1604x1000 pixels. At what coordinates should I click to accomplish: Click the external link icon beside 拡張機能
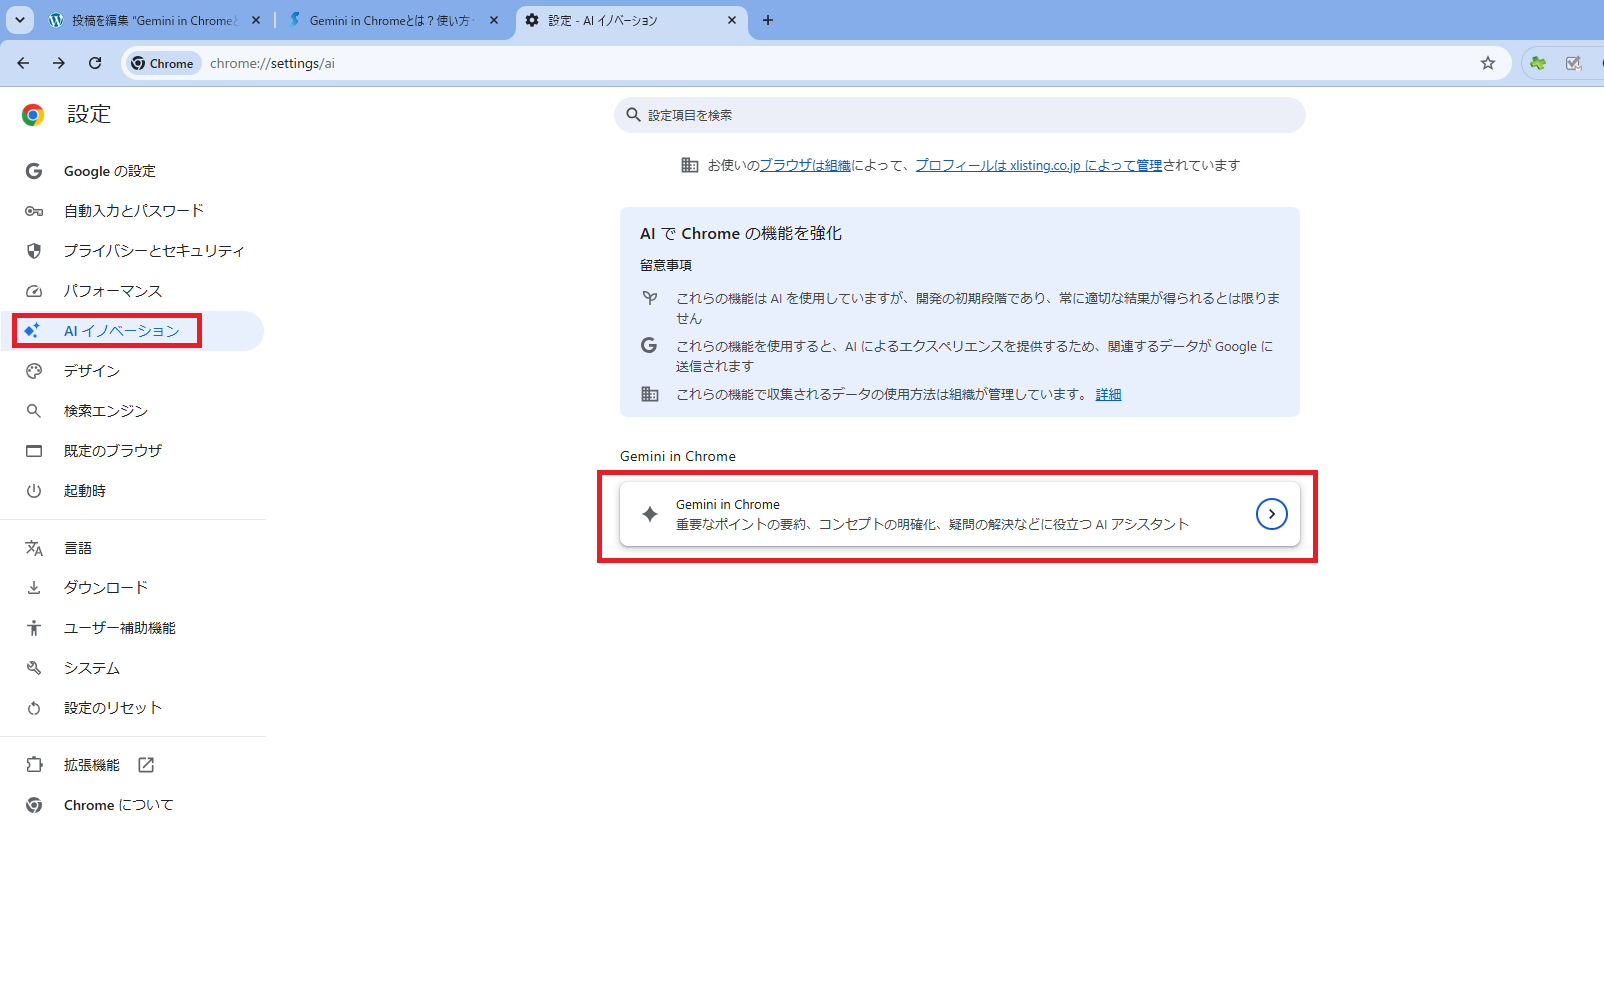pyautogui.click(x=146, y=765)
